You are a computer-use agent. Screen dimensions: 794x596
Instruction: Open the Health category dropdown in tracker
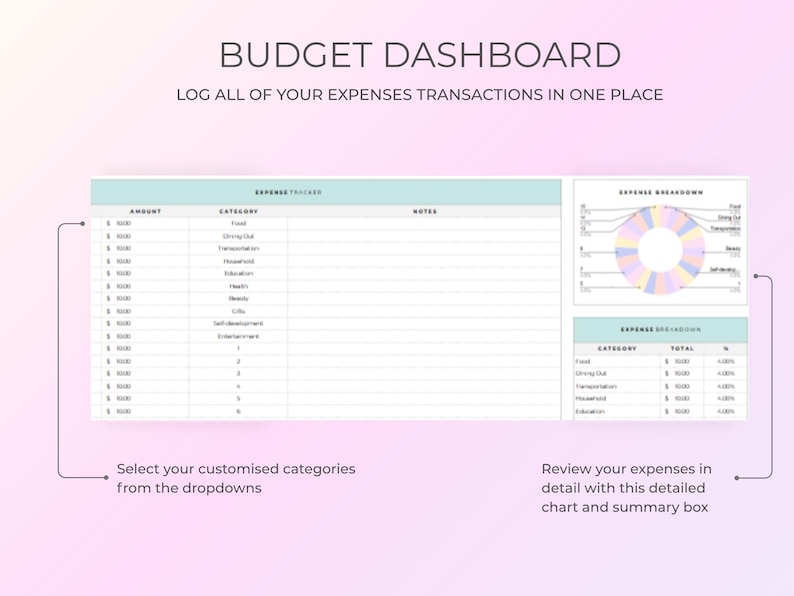coord(239,286)
